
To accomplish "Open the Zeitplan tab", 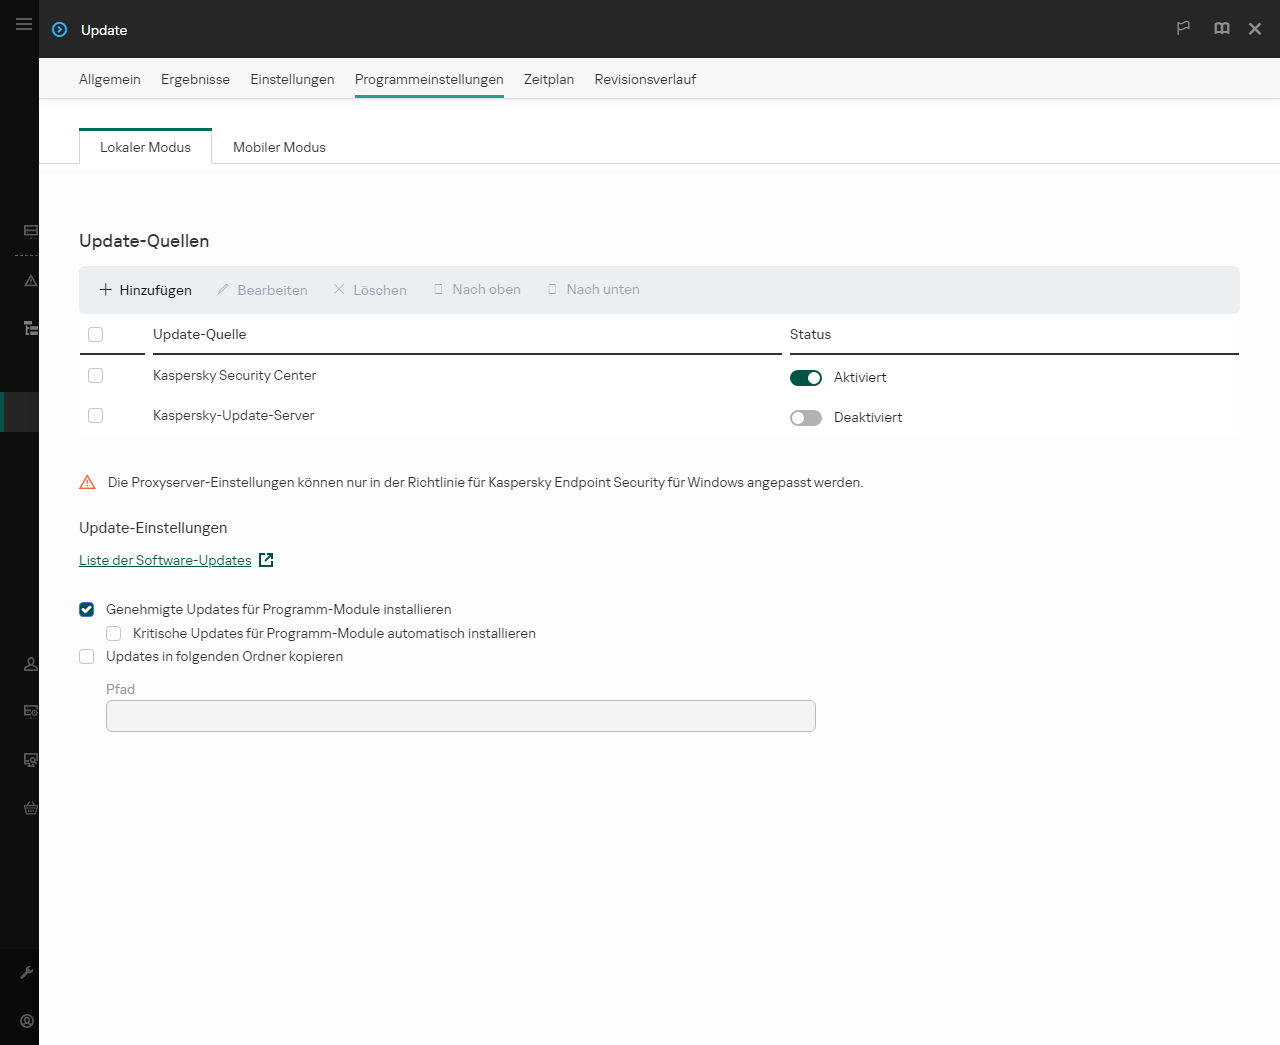I will [x=548, y=79].
